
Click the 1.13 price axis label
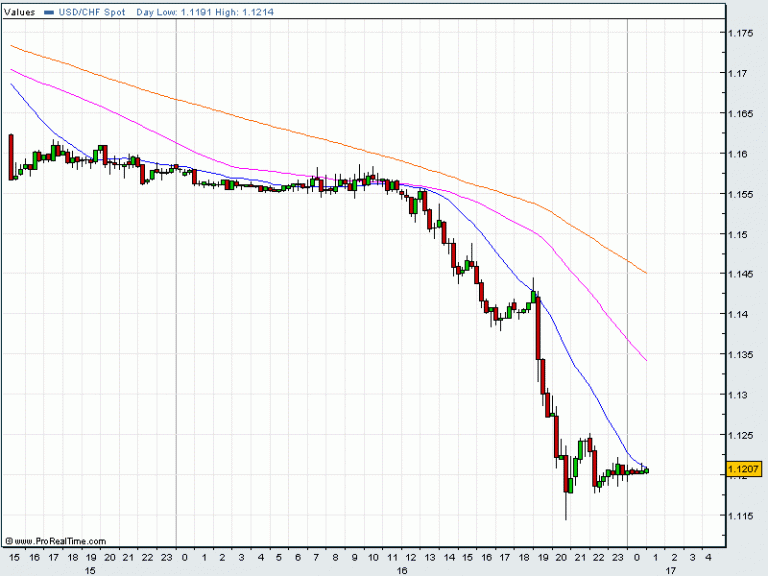[739, 395]
